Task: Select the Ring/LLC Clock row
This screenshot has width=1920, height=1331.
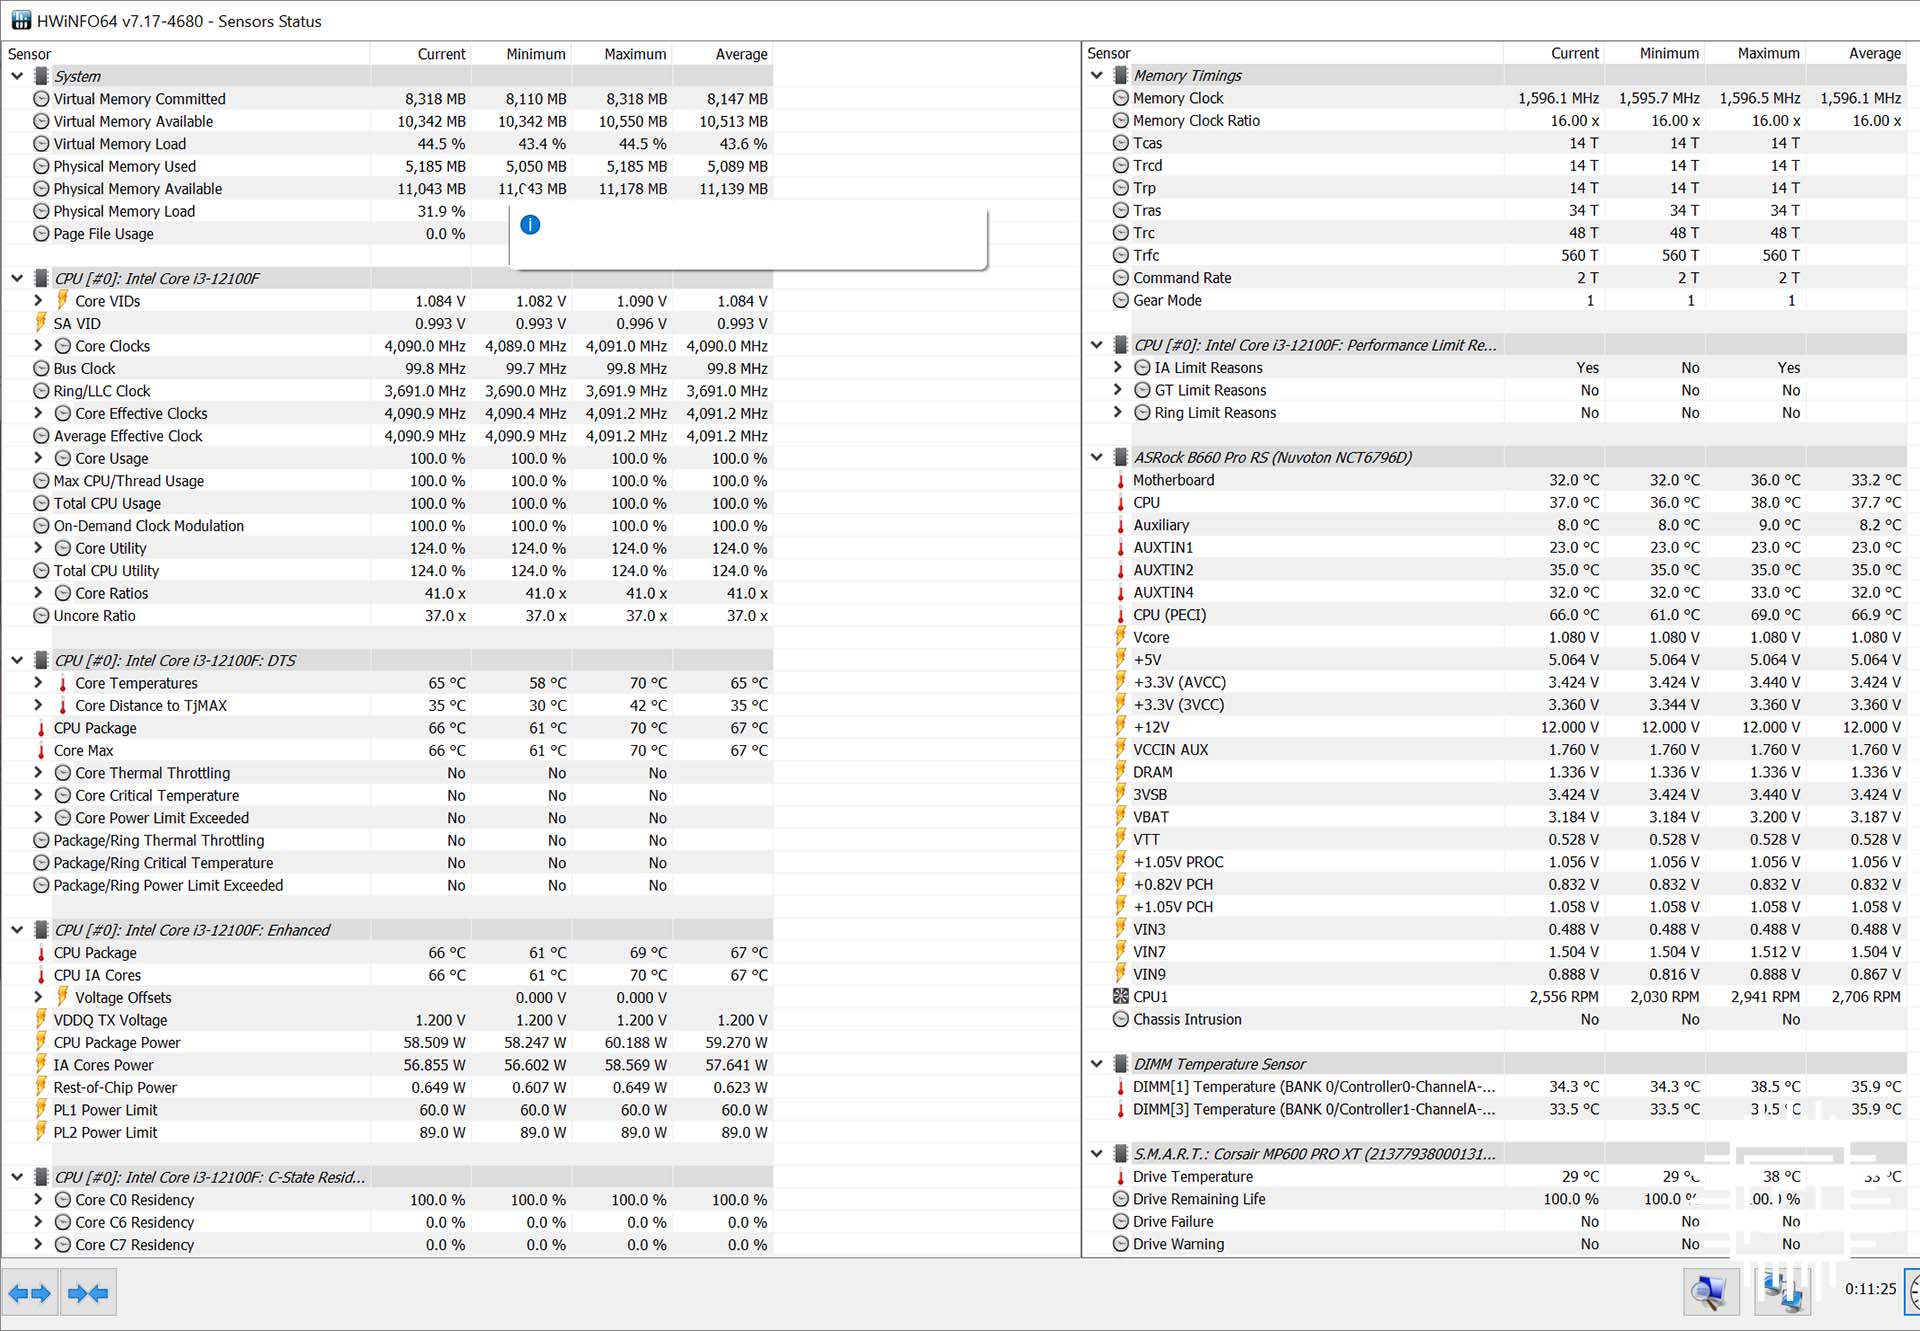Action: coord(388,391)
